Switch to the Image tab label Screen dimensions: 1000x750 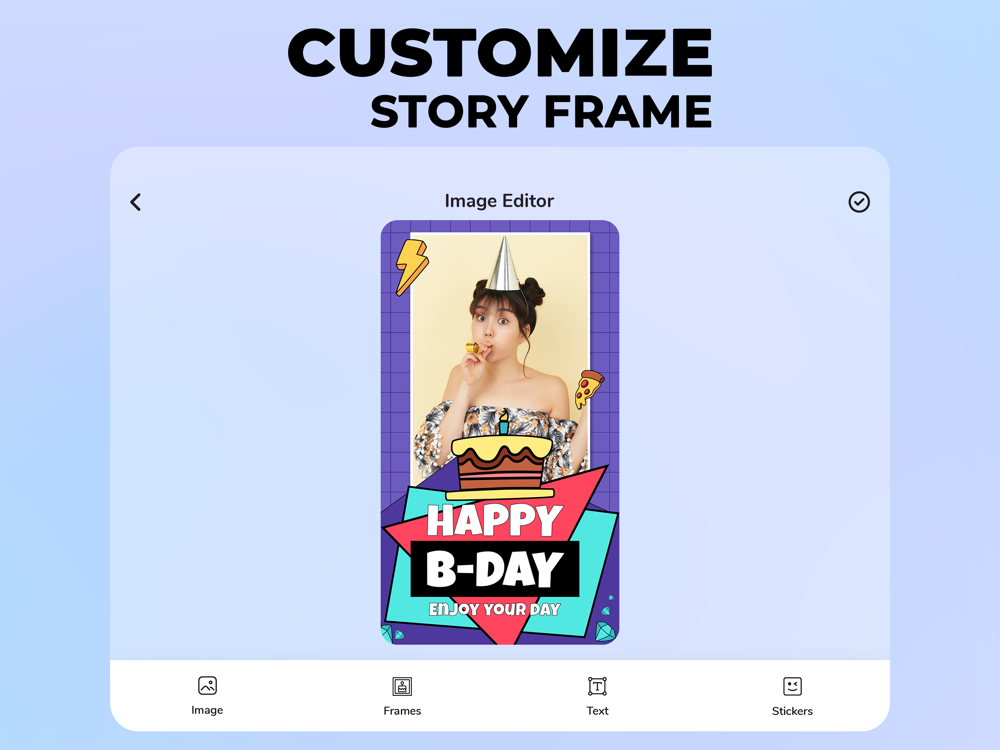[207, 710]
